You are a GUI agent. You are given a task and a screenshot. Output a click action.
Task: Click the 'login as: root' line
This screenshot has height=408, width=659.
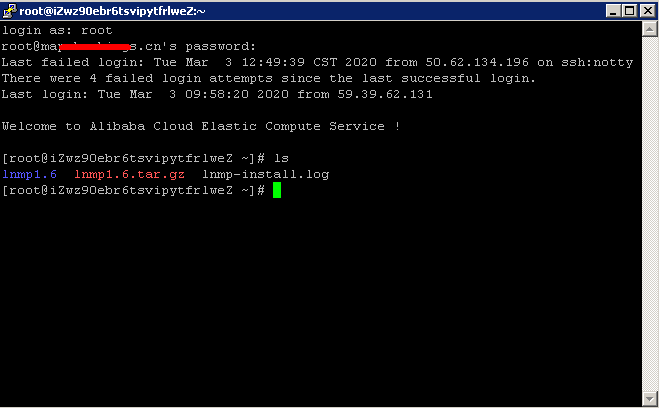pyautogui.click(x=57, y=30)
